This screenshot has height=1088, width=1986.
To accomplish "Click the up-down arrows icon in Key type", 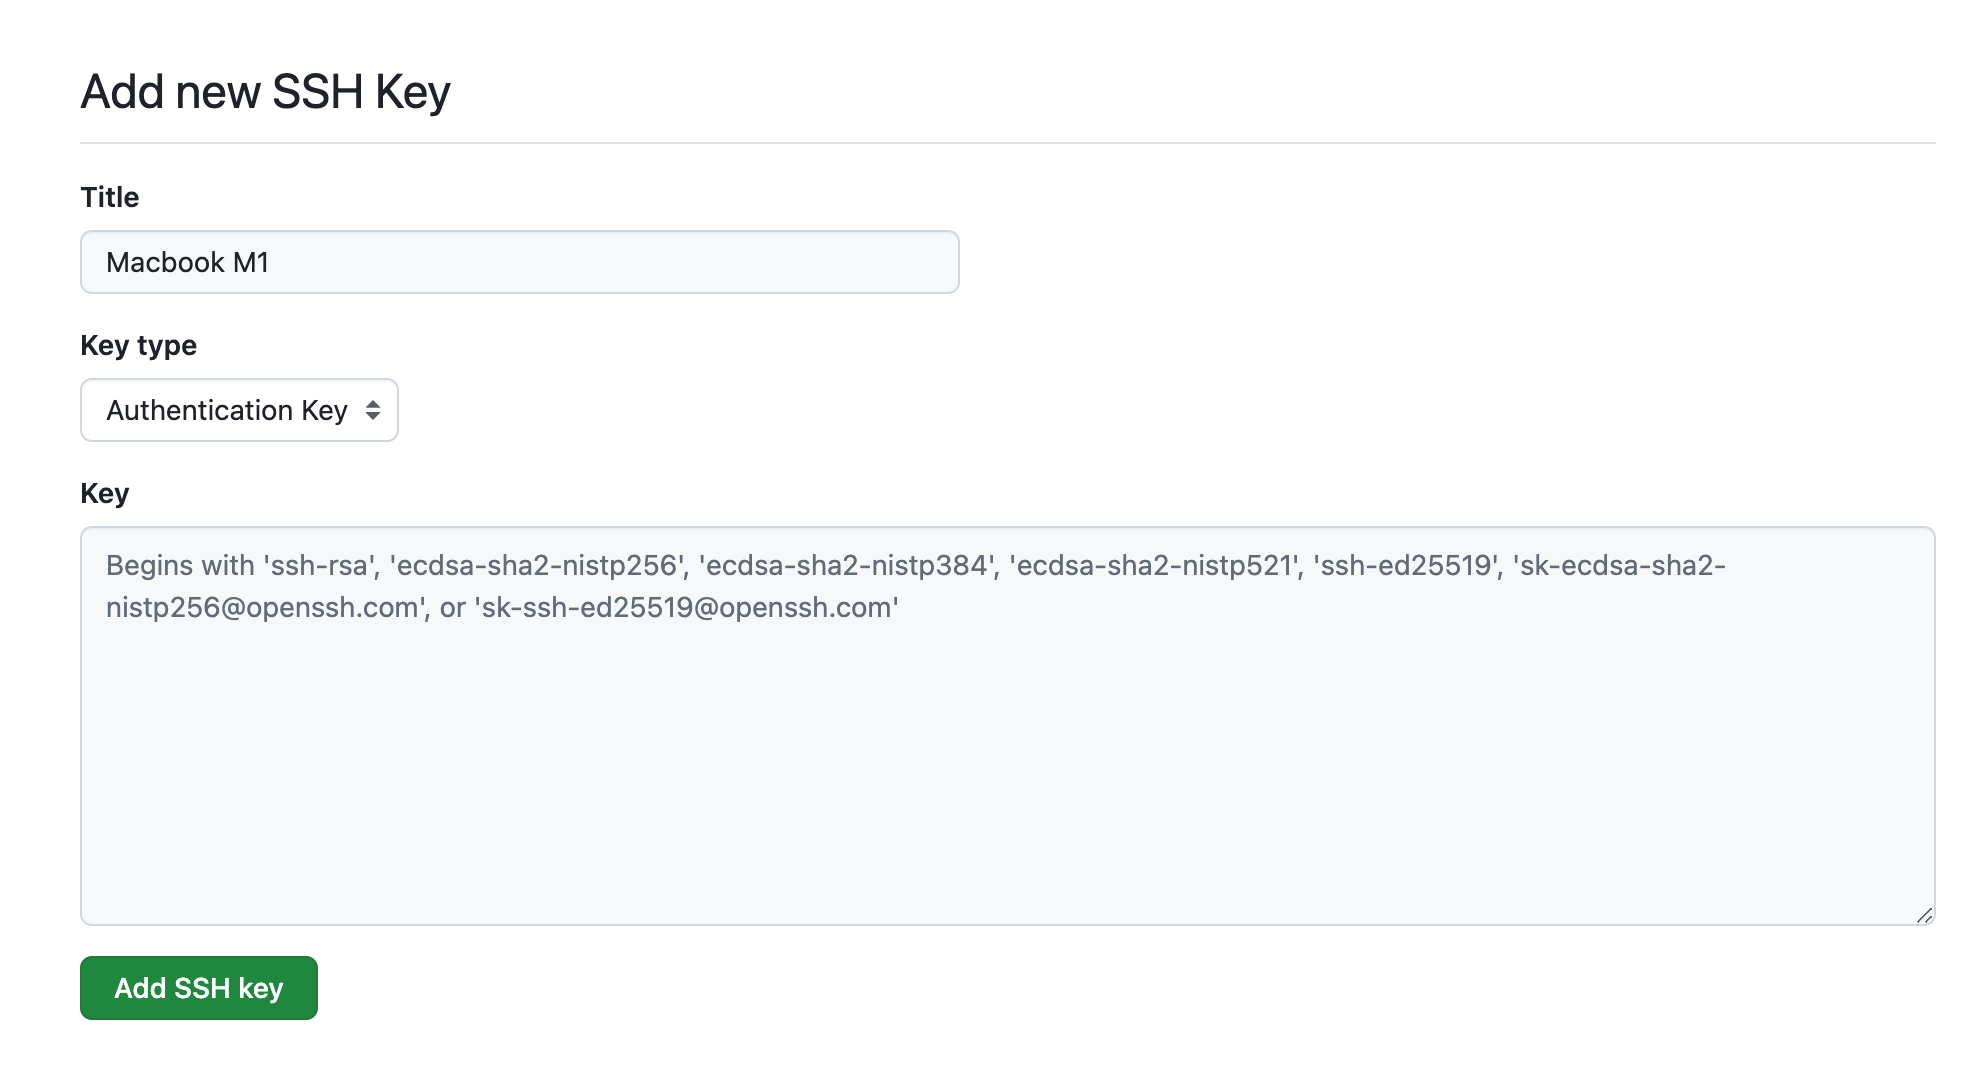I will (372, 410).
